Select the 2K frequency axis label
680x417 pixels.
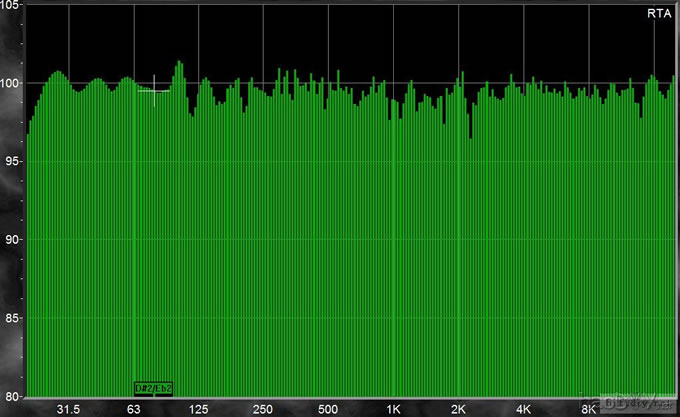point(458,408)
